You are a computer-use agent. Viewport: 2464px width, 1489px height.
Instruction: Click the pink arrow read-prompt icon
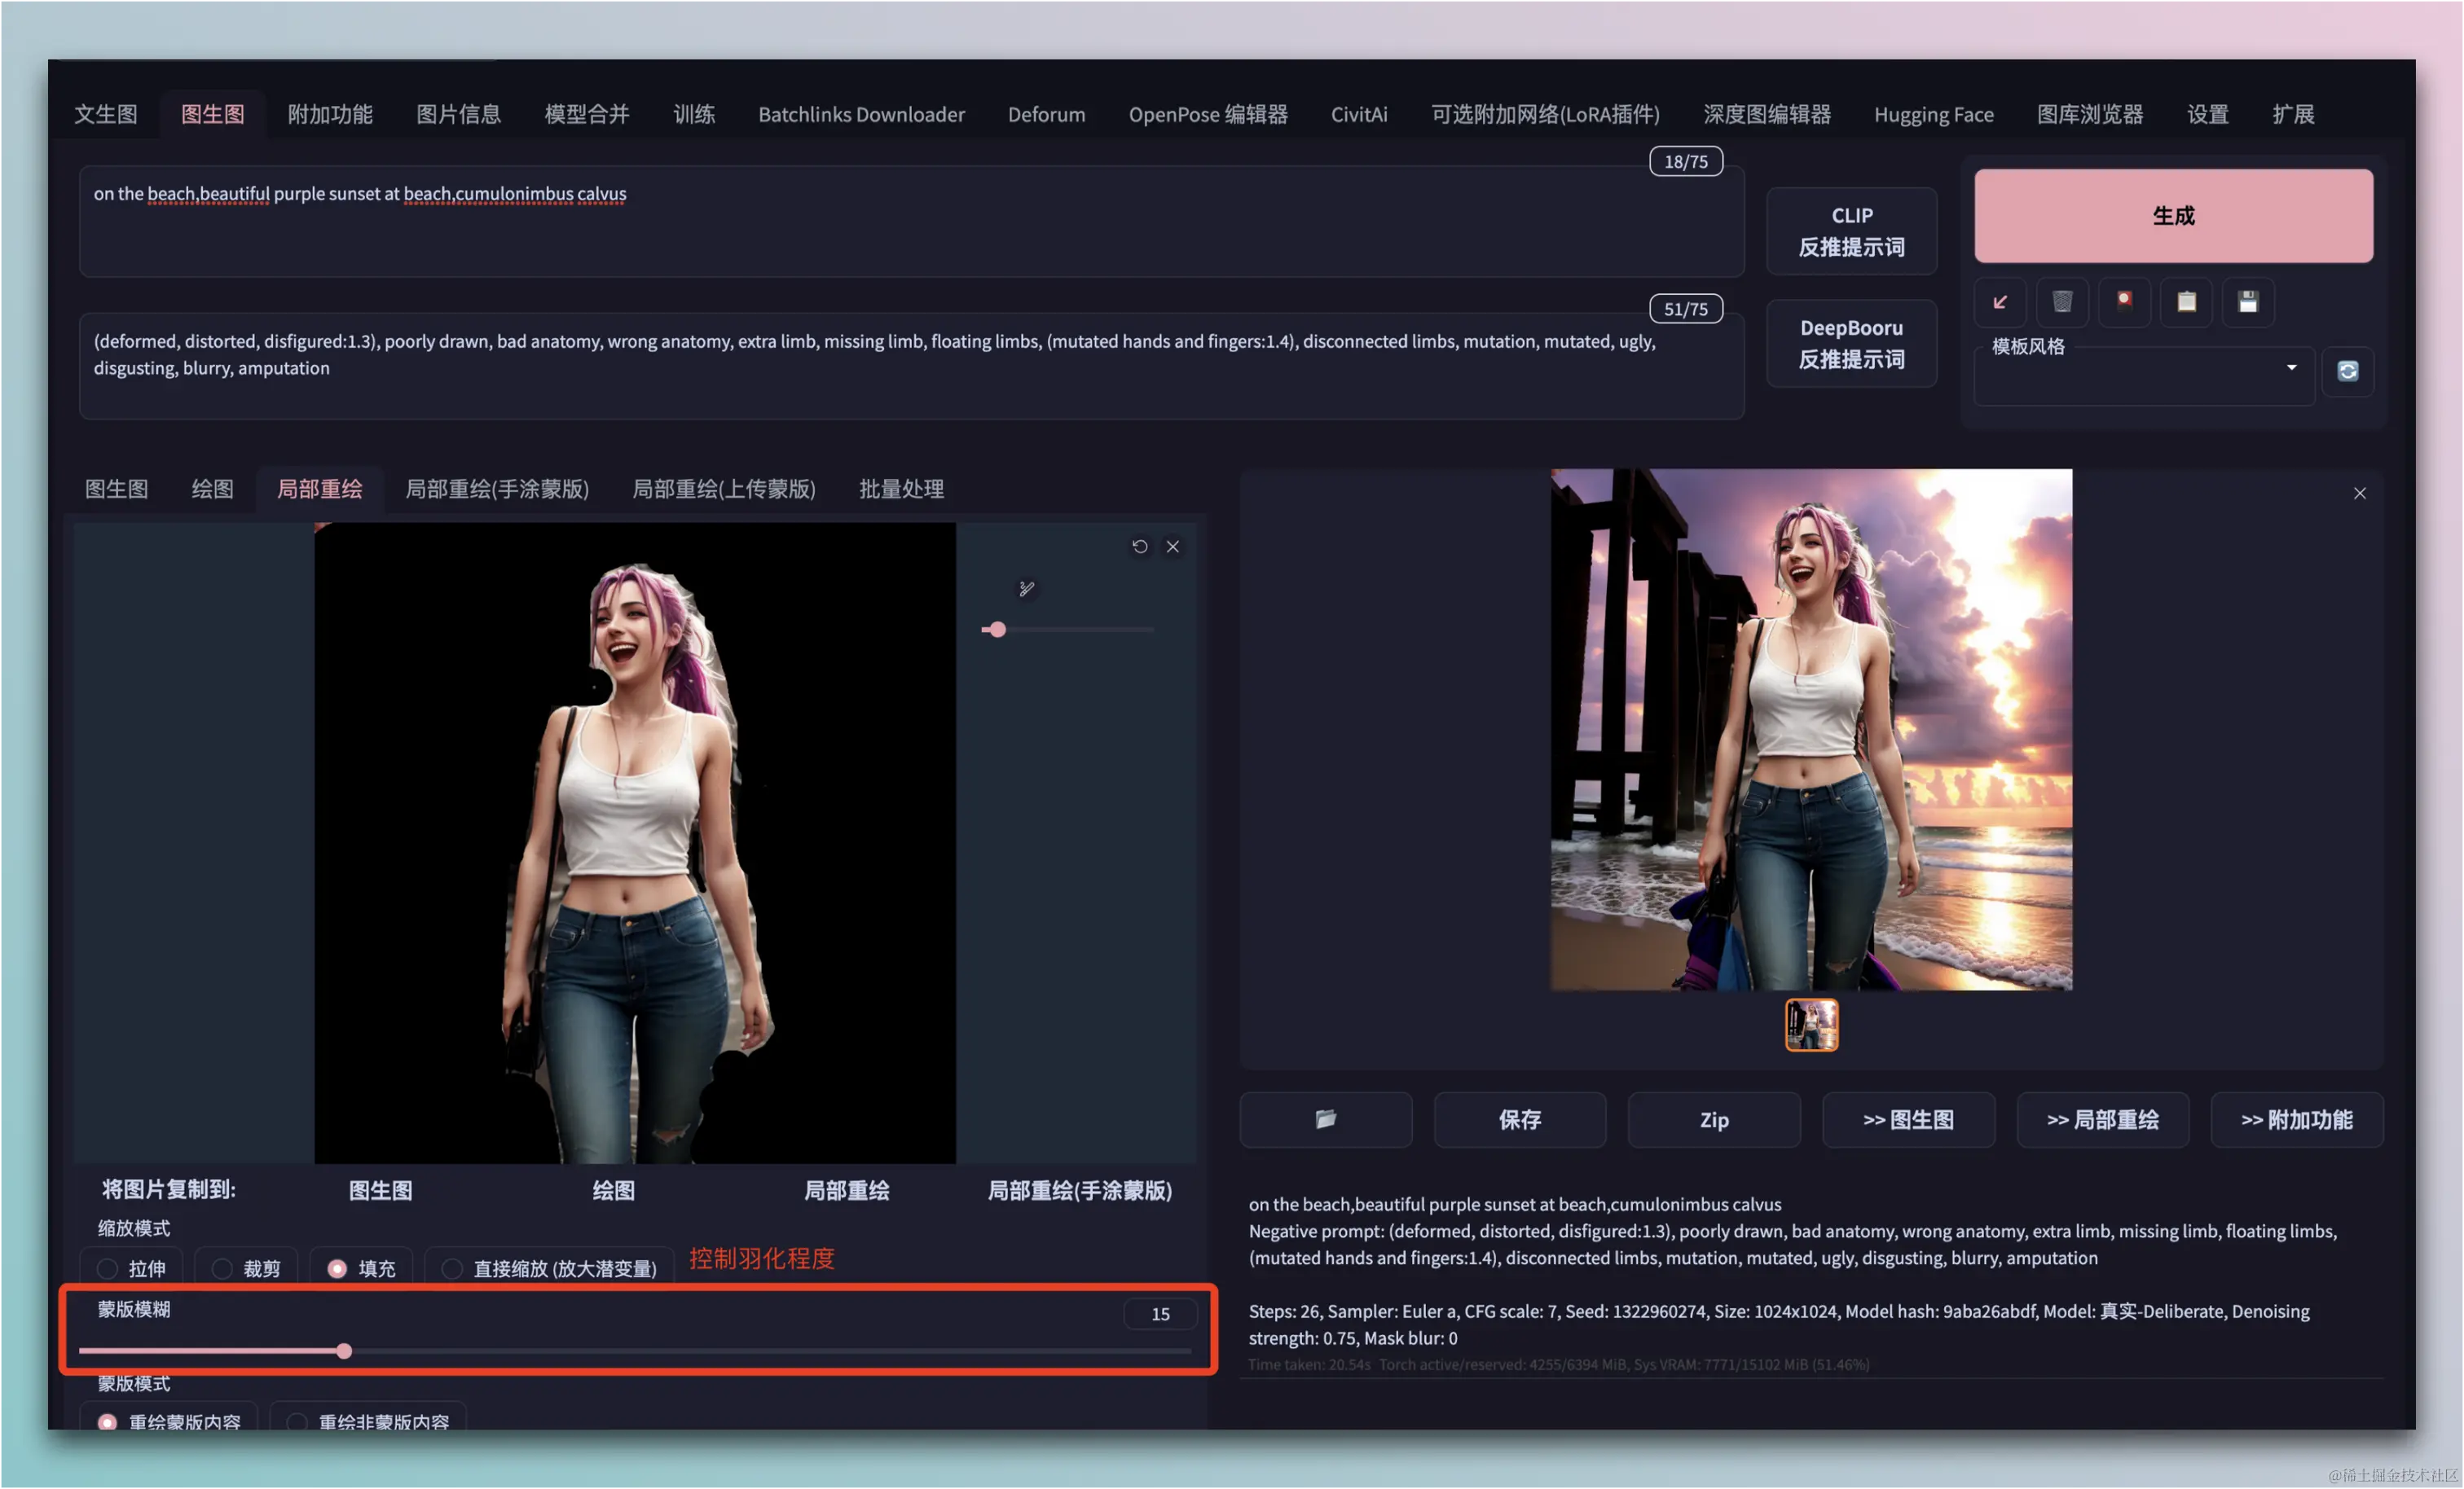2000,302
